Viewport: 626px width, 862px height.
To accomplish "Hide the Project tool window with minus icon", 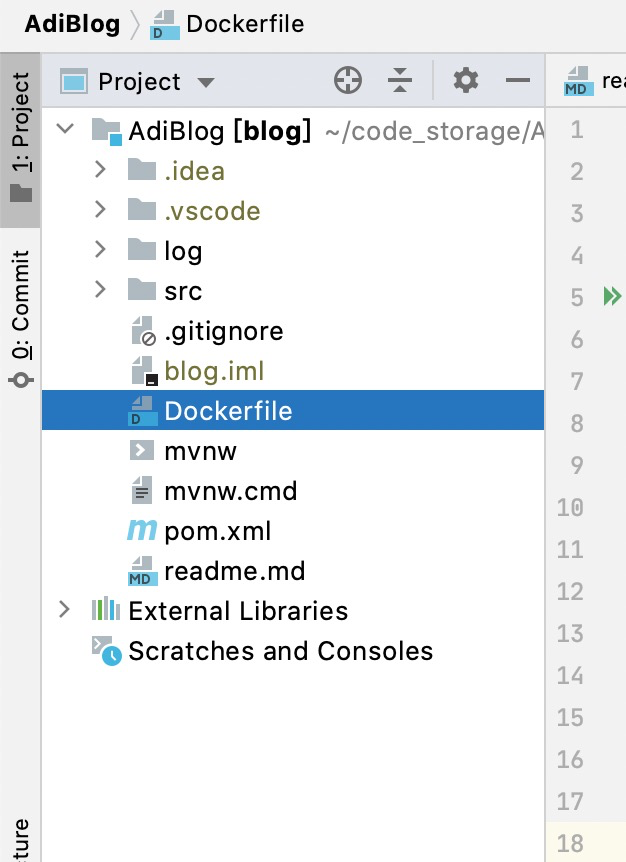I will coord(517,81).
